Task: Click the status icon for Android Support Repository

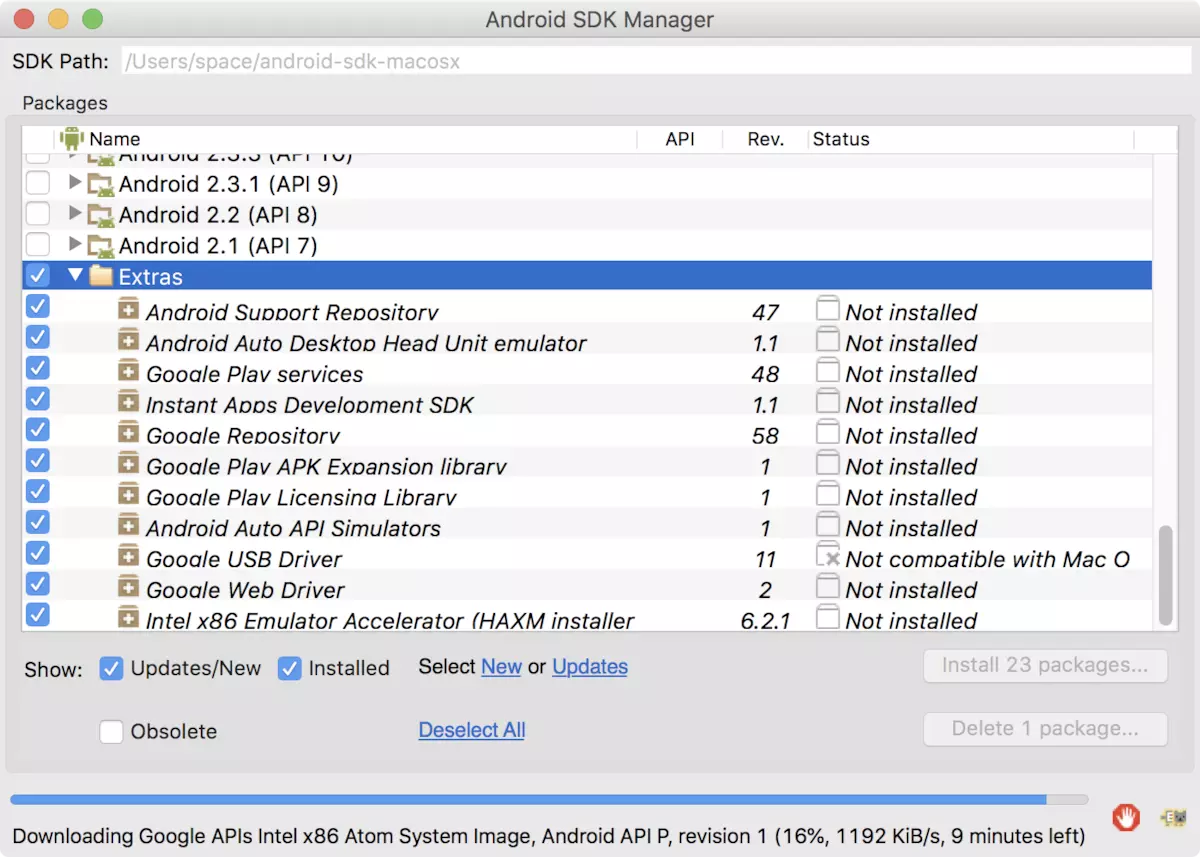Action: (x=827, y=309)
